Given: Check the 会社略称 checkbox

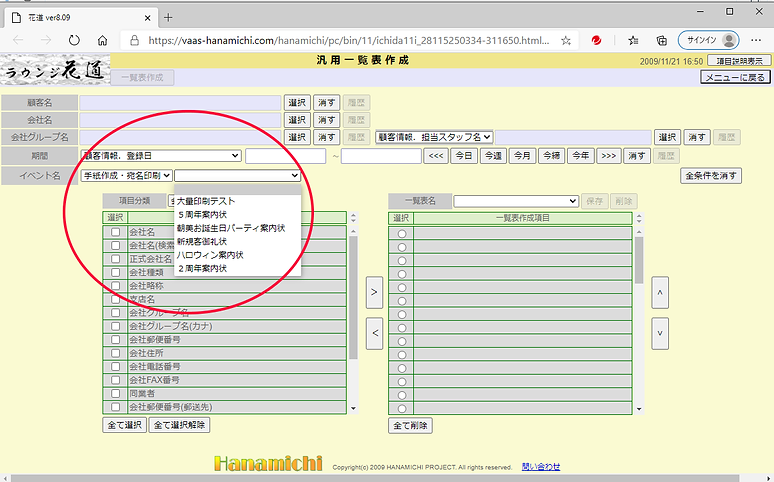Looking at the screenshot, I should click(x=116, y=286).
